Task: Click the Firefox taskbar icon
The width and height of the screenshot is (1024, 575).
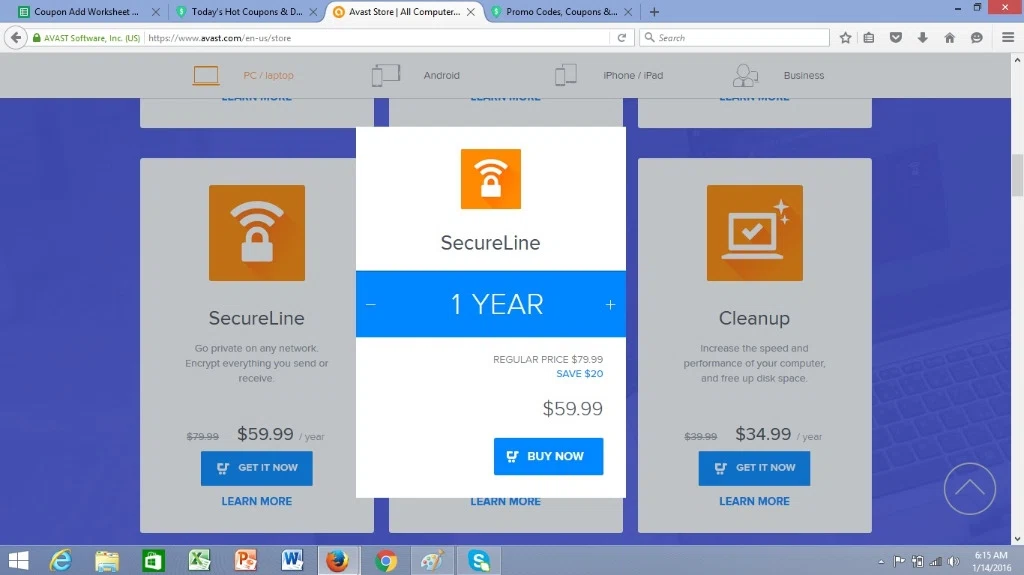Action: [x=338, y=561]
